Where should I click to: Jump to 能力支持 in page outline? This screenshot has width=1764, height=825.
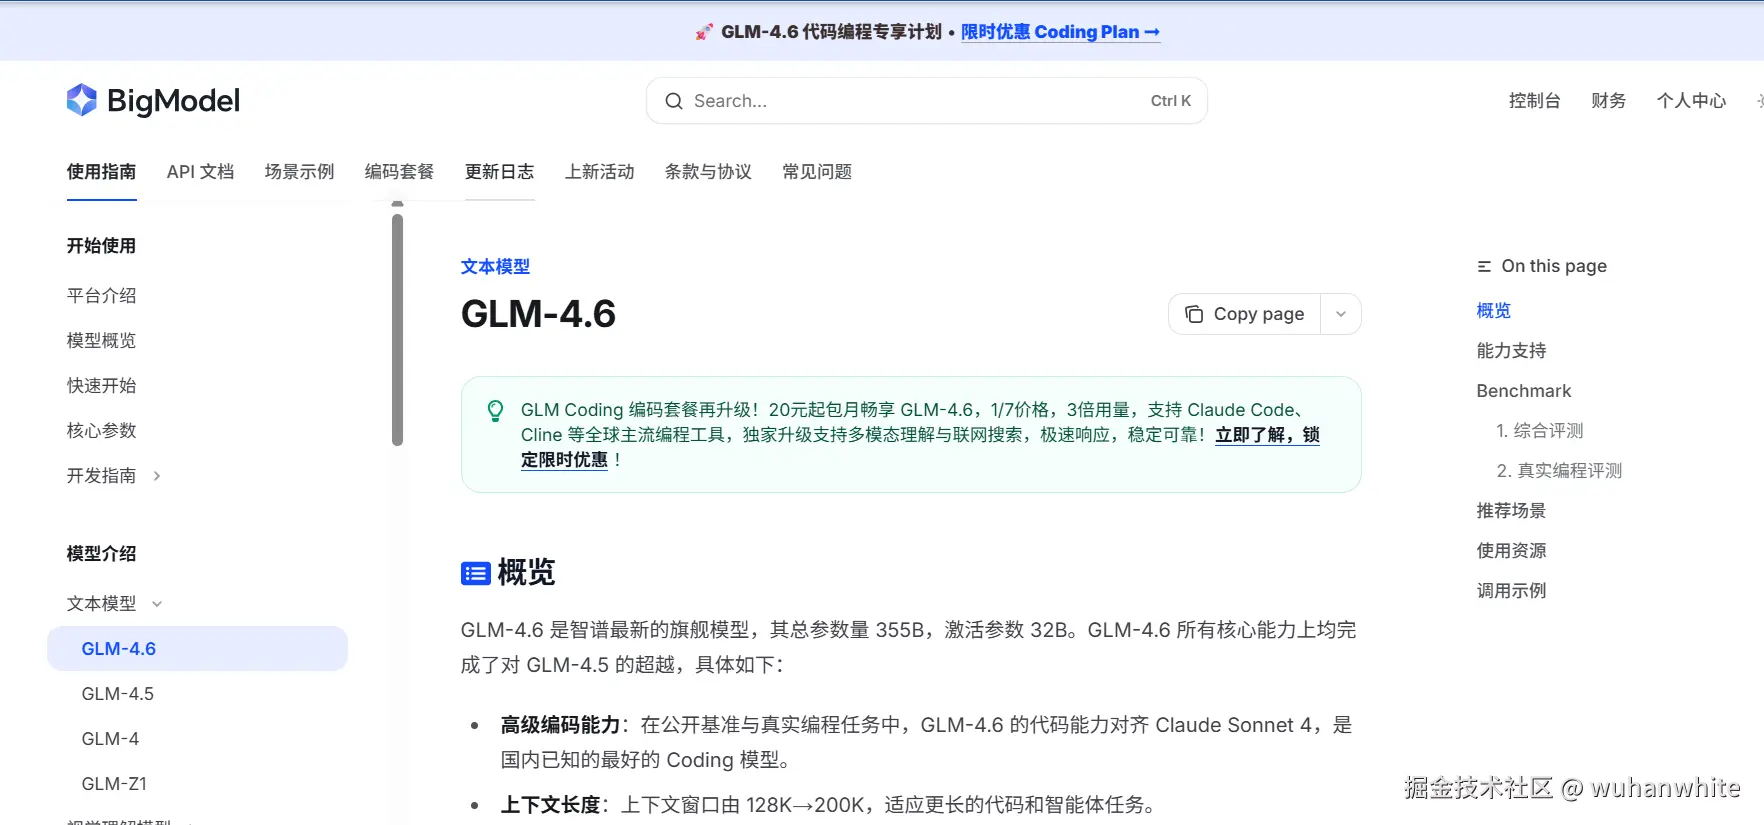point(1512,351)
